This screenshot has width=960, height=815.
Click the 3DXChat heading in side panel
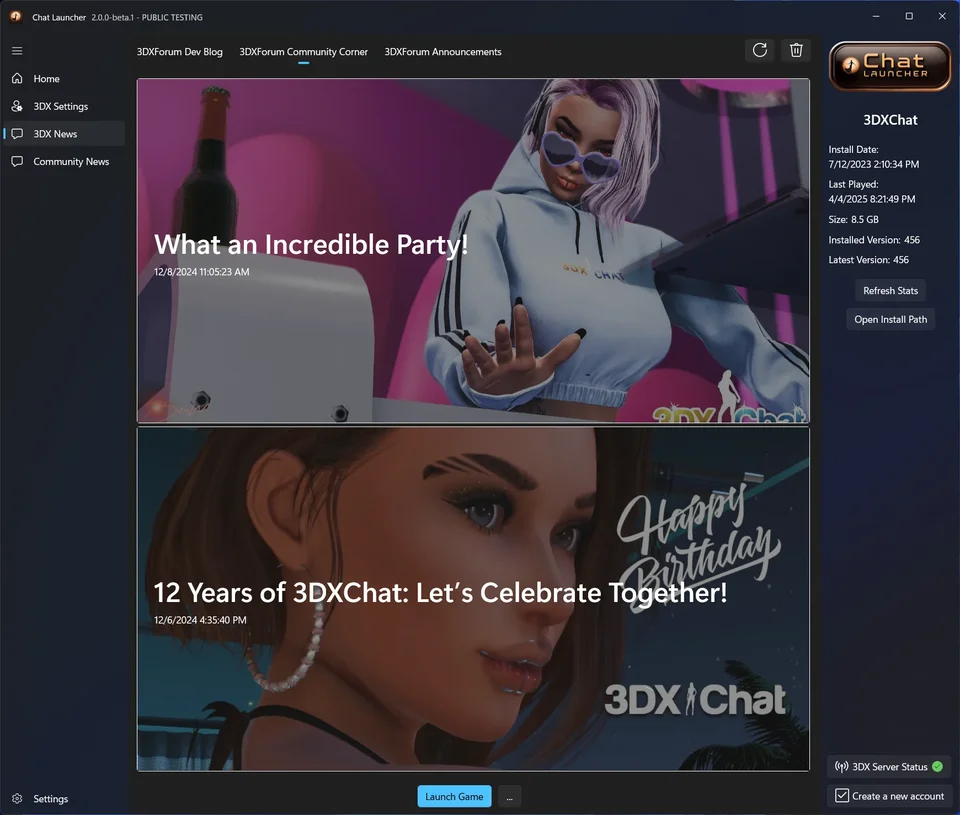pyautogui.click(x=890, y=120)
